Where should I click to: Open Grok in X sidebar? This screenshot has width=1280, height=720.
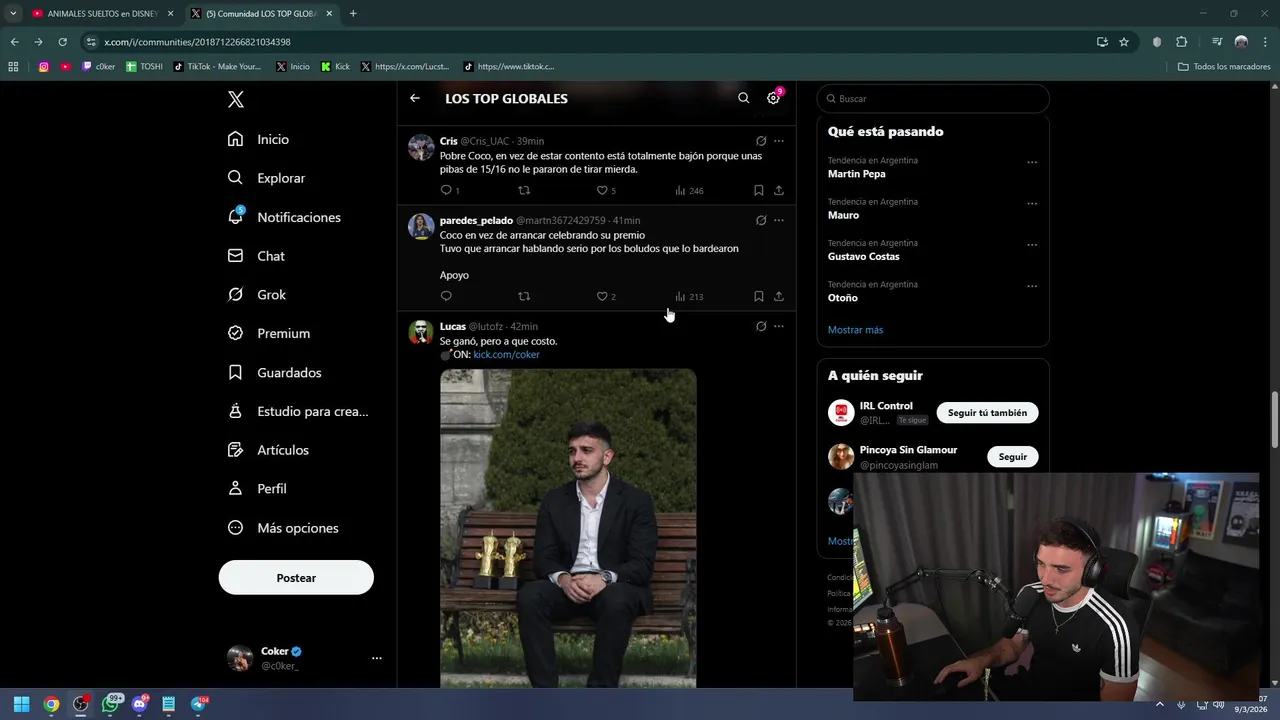pos(257,295)
